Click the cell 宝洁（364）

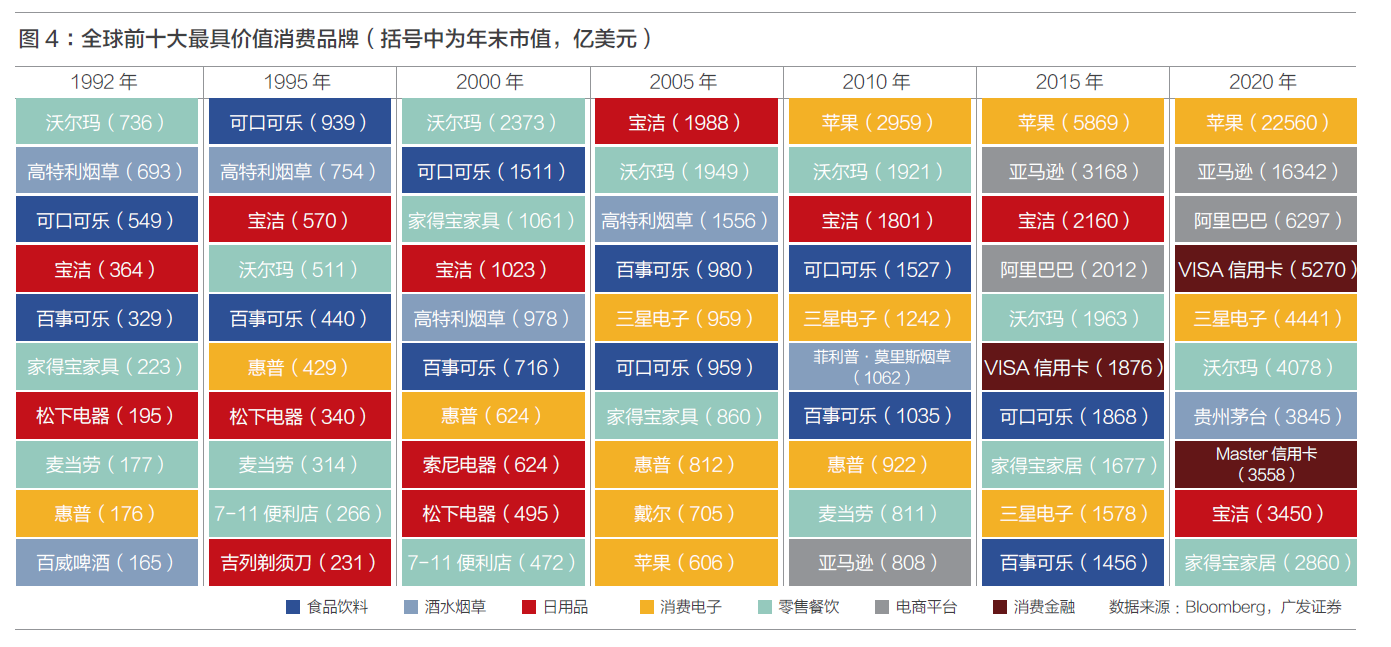coord(107,269)
